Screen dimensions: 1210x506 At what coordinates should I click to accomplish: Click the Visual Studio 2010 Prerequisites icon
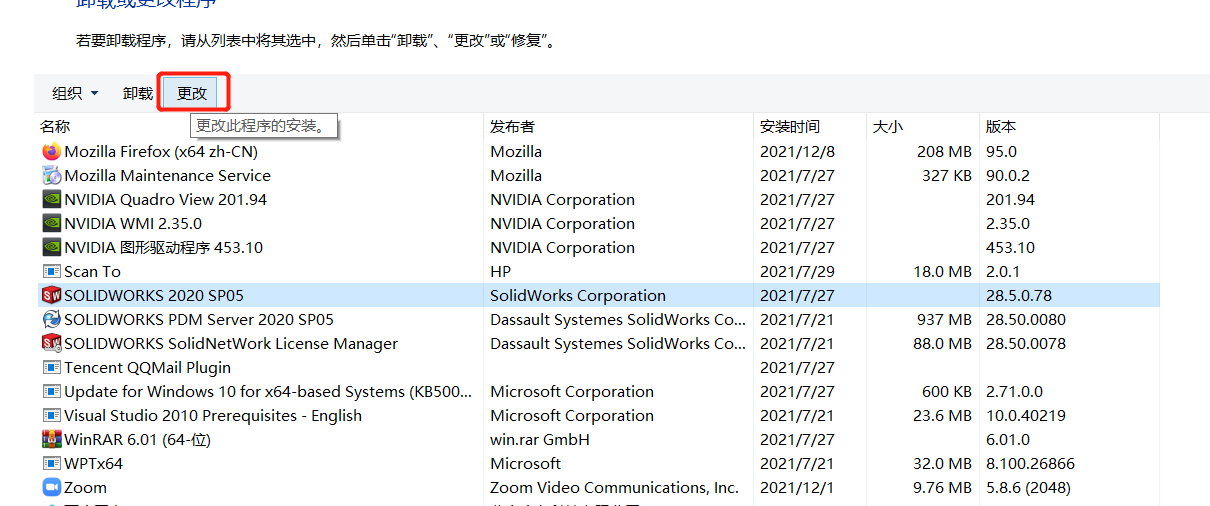point(52,416)
